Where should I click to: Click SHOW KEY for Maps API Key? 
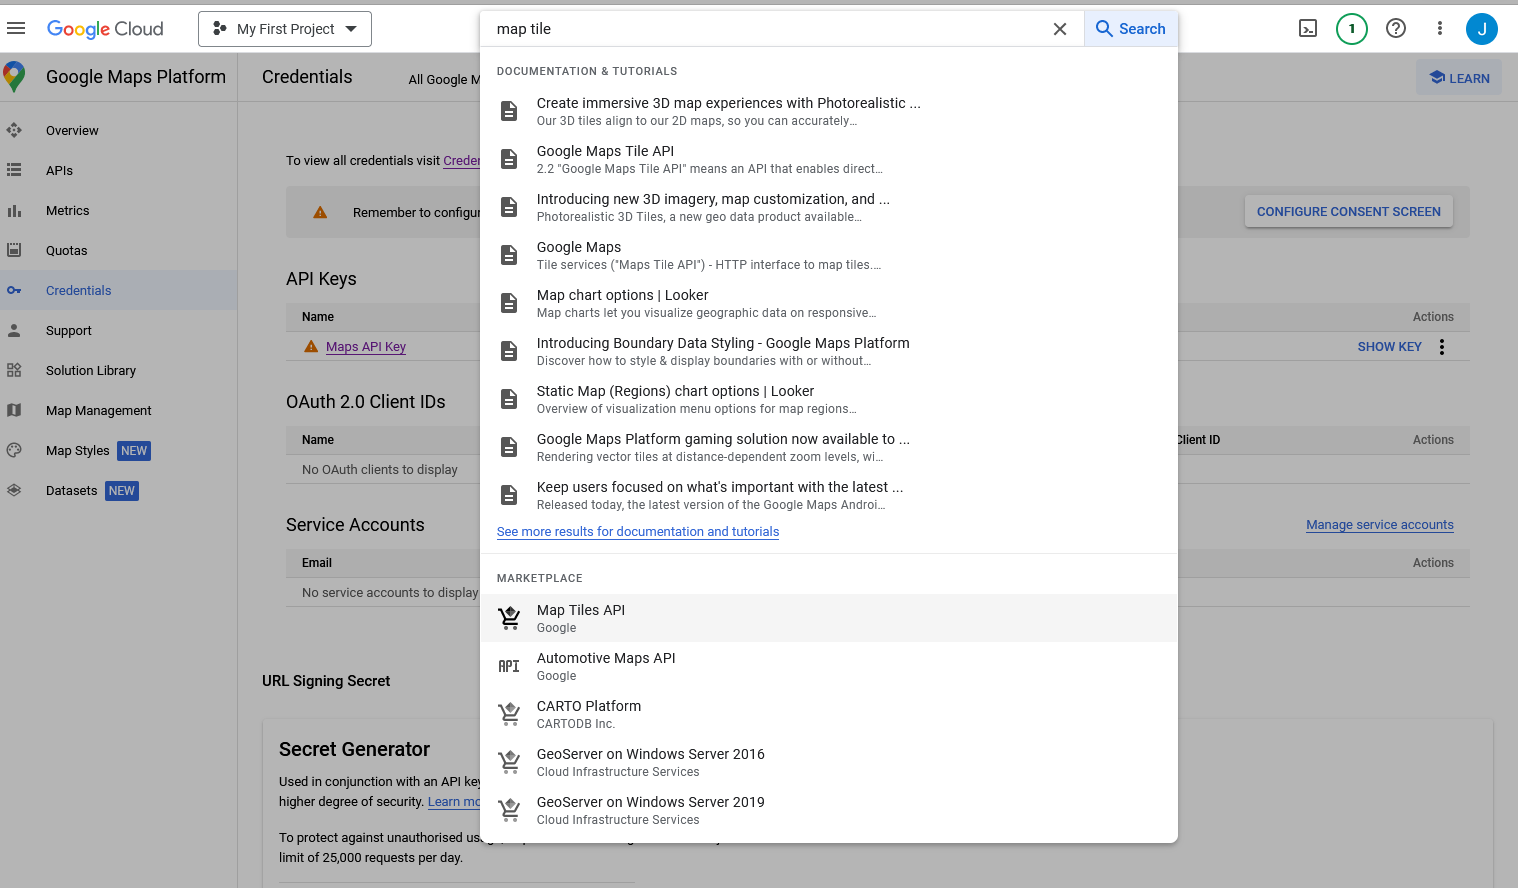click(1390, 347)
